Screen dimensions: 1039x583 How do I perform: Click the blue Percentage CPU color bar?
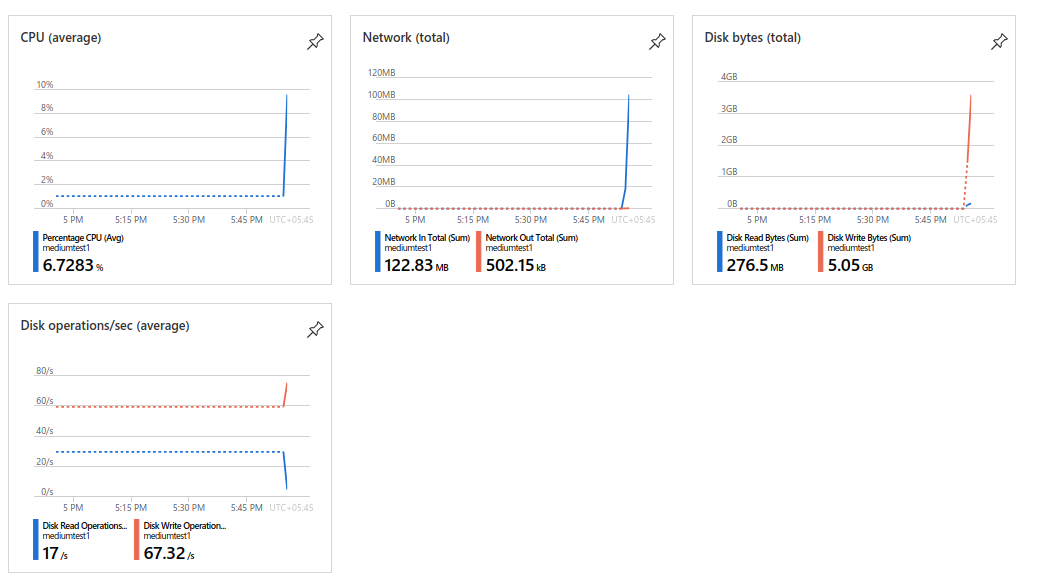(36, 252)
